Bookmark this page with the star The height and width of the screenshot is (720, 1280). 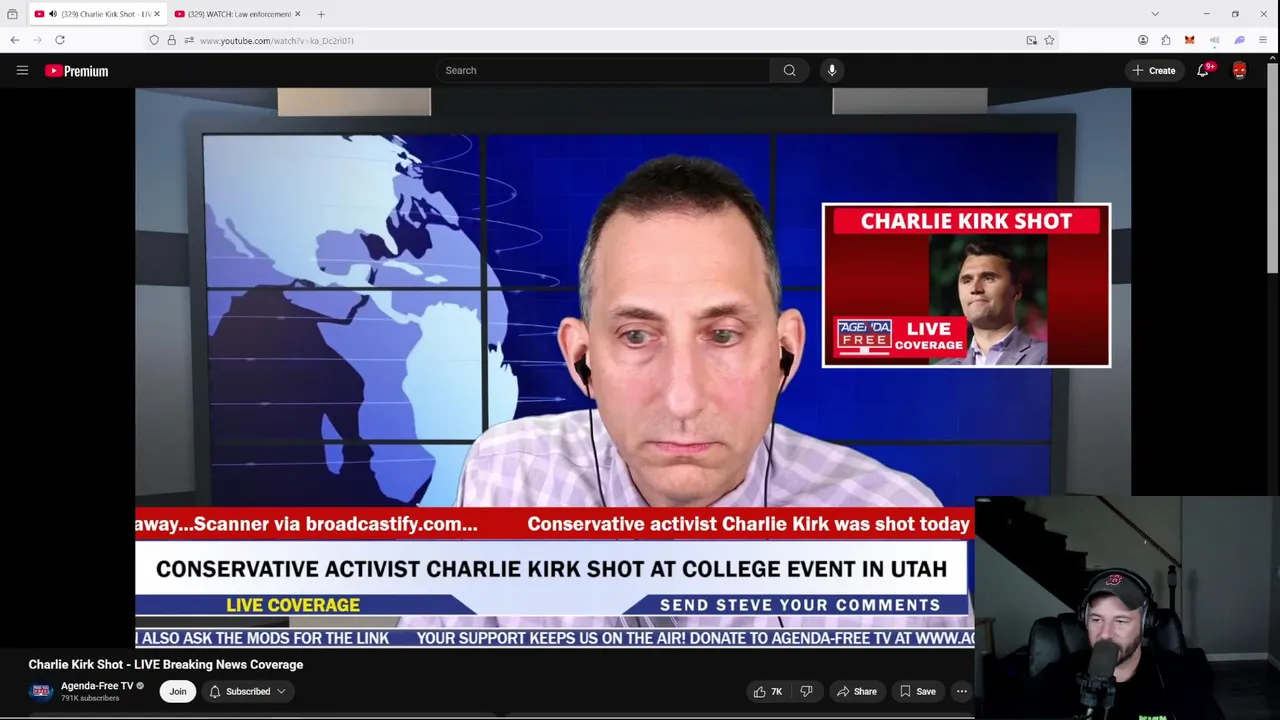tap(1049, 40)
